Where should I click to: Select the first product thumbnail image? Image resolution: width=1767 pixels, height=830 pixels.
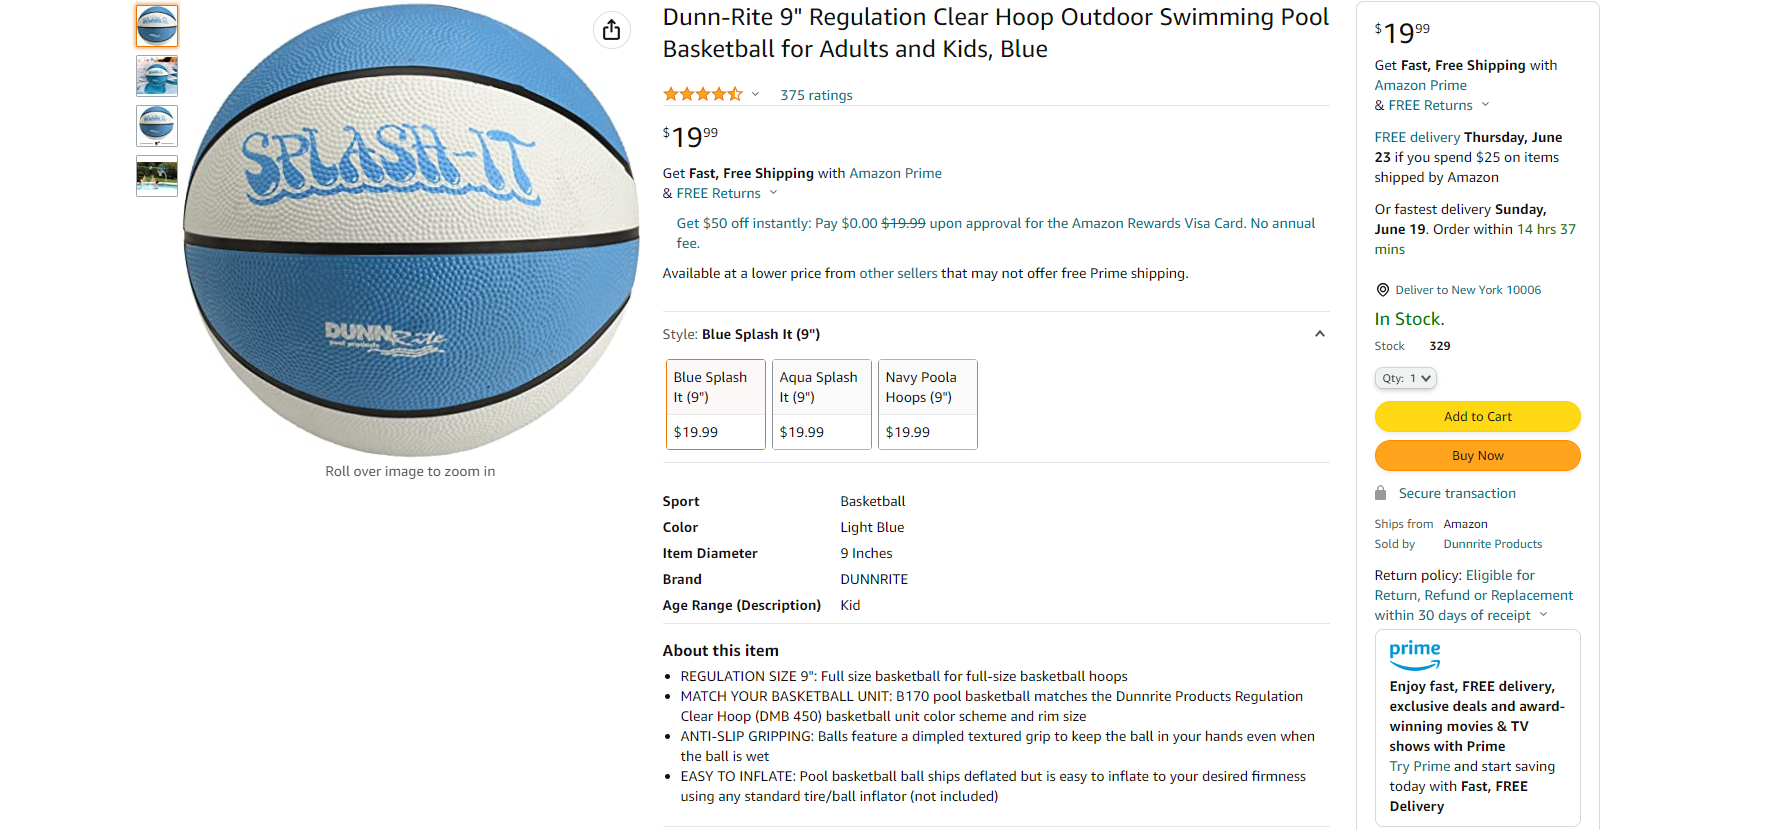tap(157, 26)
